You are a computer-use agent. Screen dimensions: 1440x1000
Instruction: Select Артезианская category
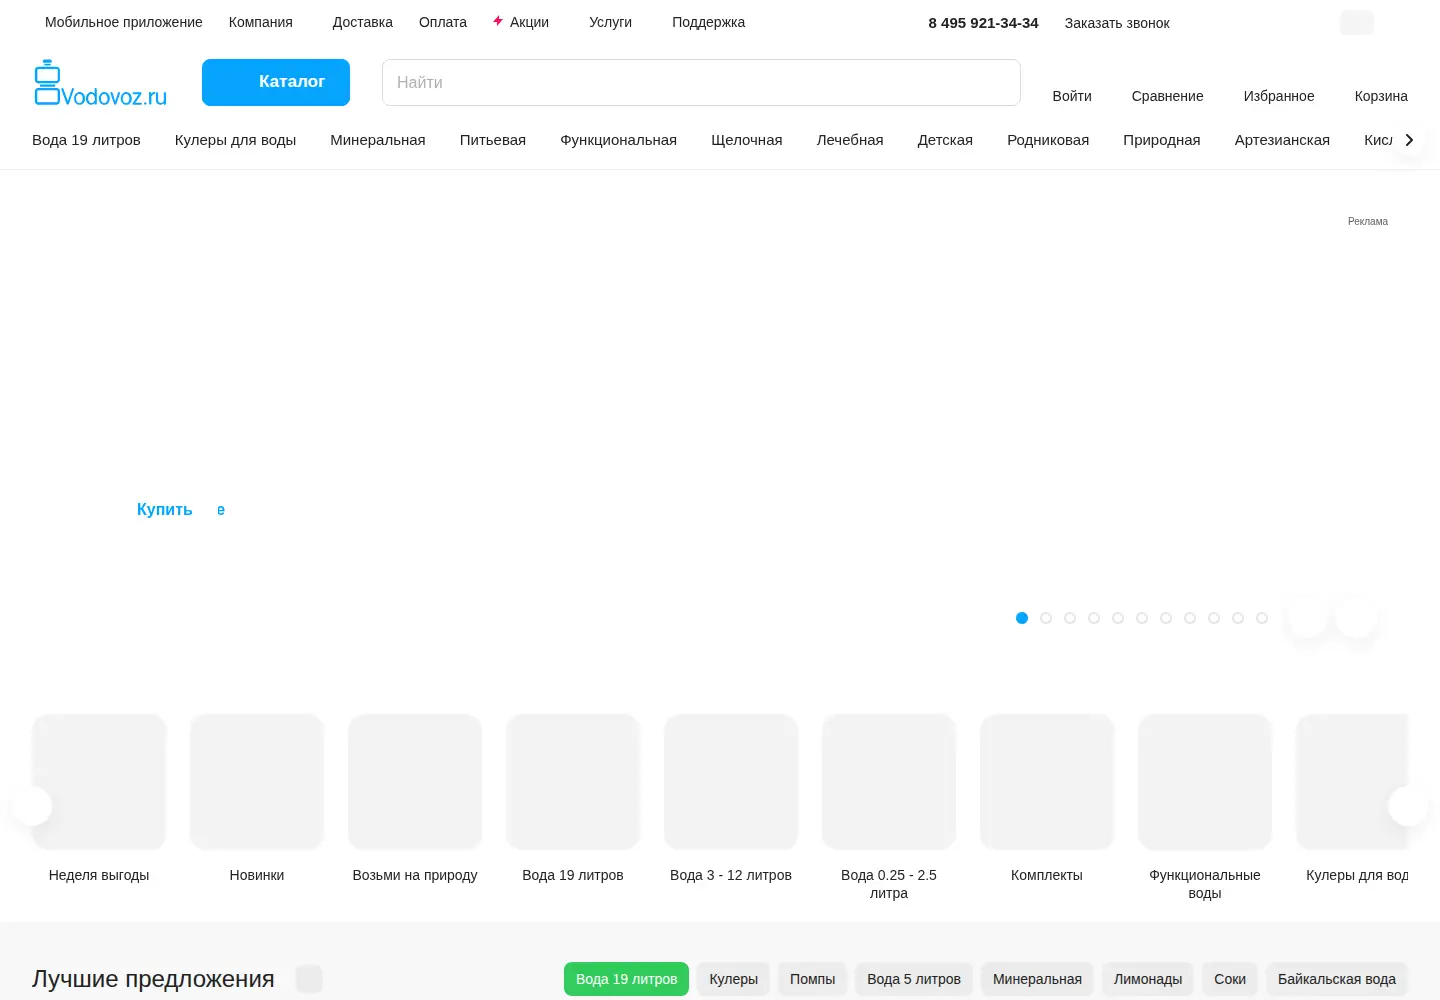1282,140
